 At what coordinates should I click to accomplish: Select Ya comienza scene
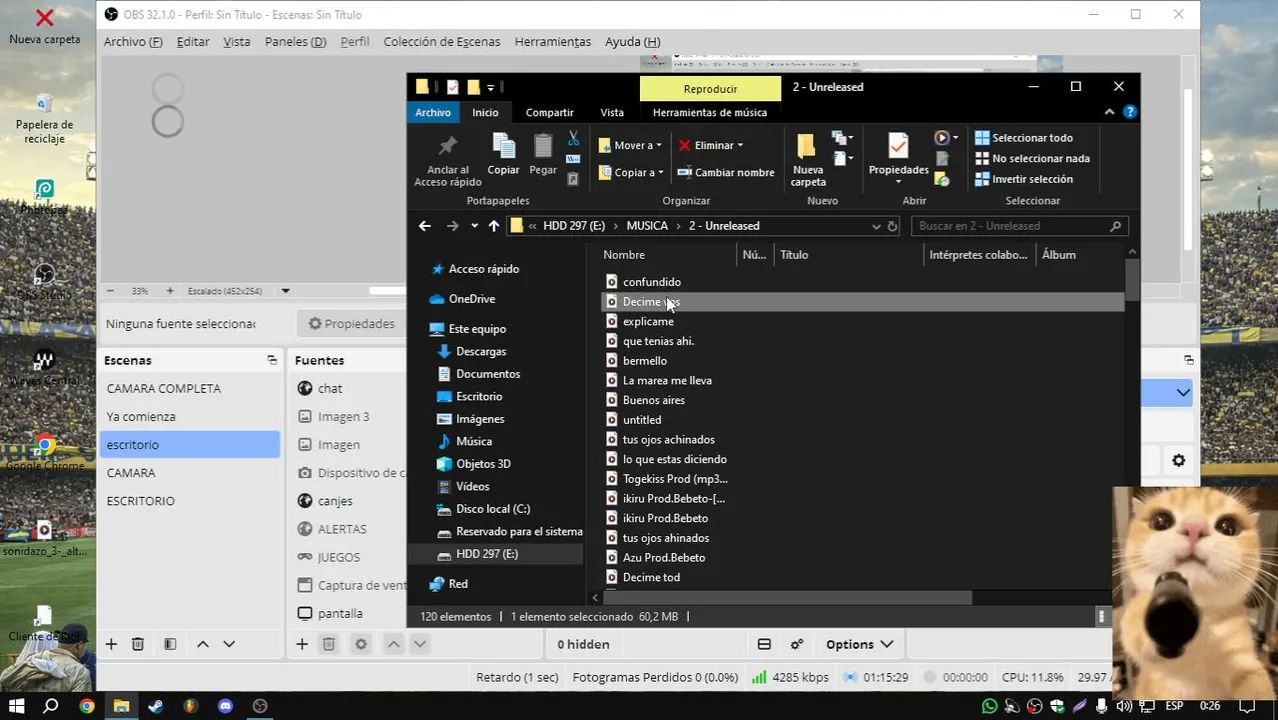(x=190, y=416)
